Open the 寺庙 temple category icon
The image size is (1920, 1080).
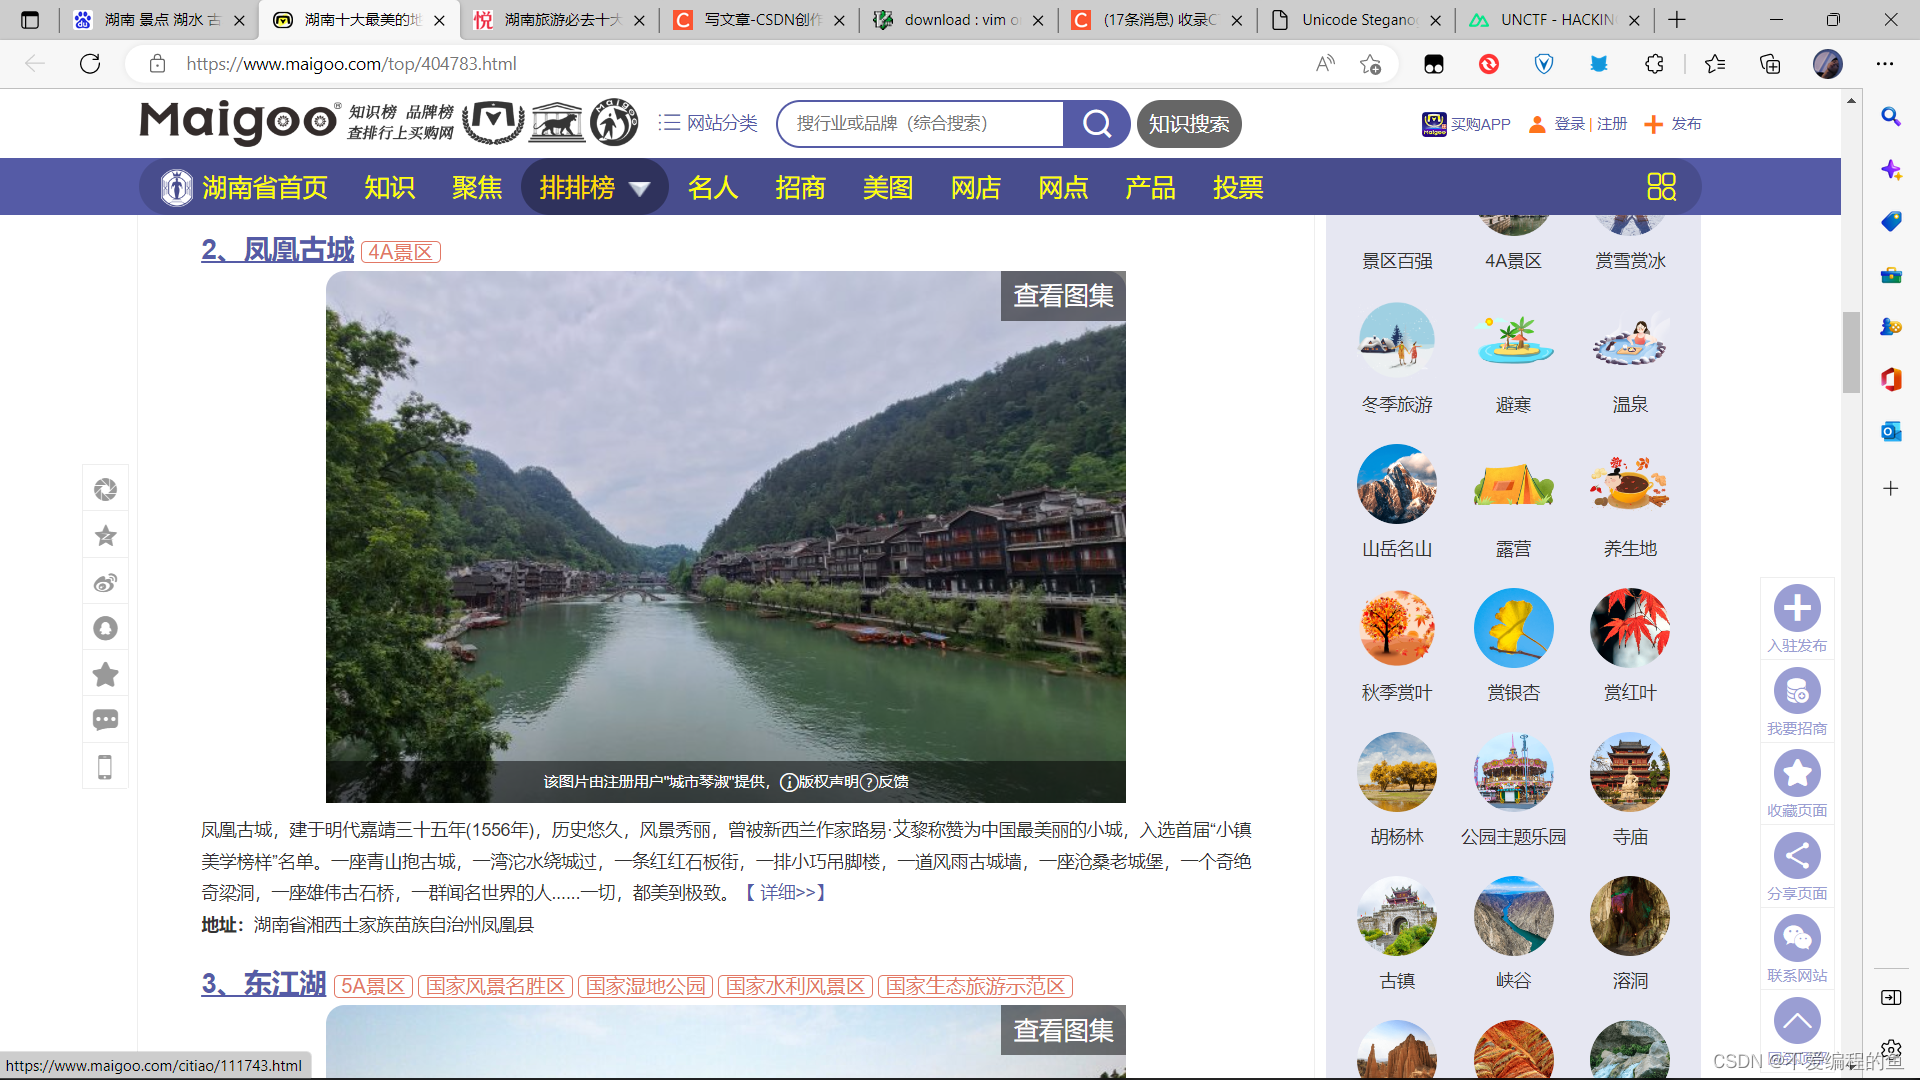click(1629, 772)
